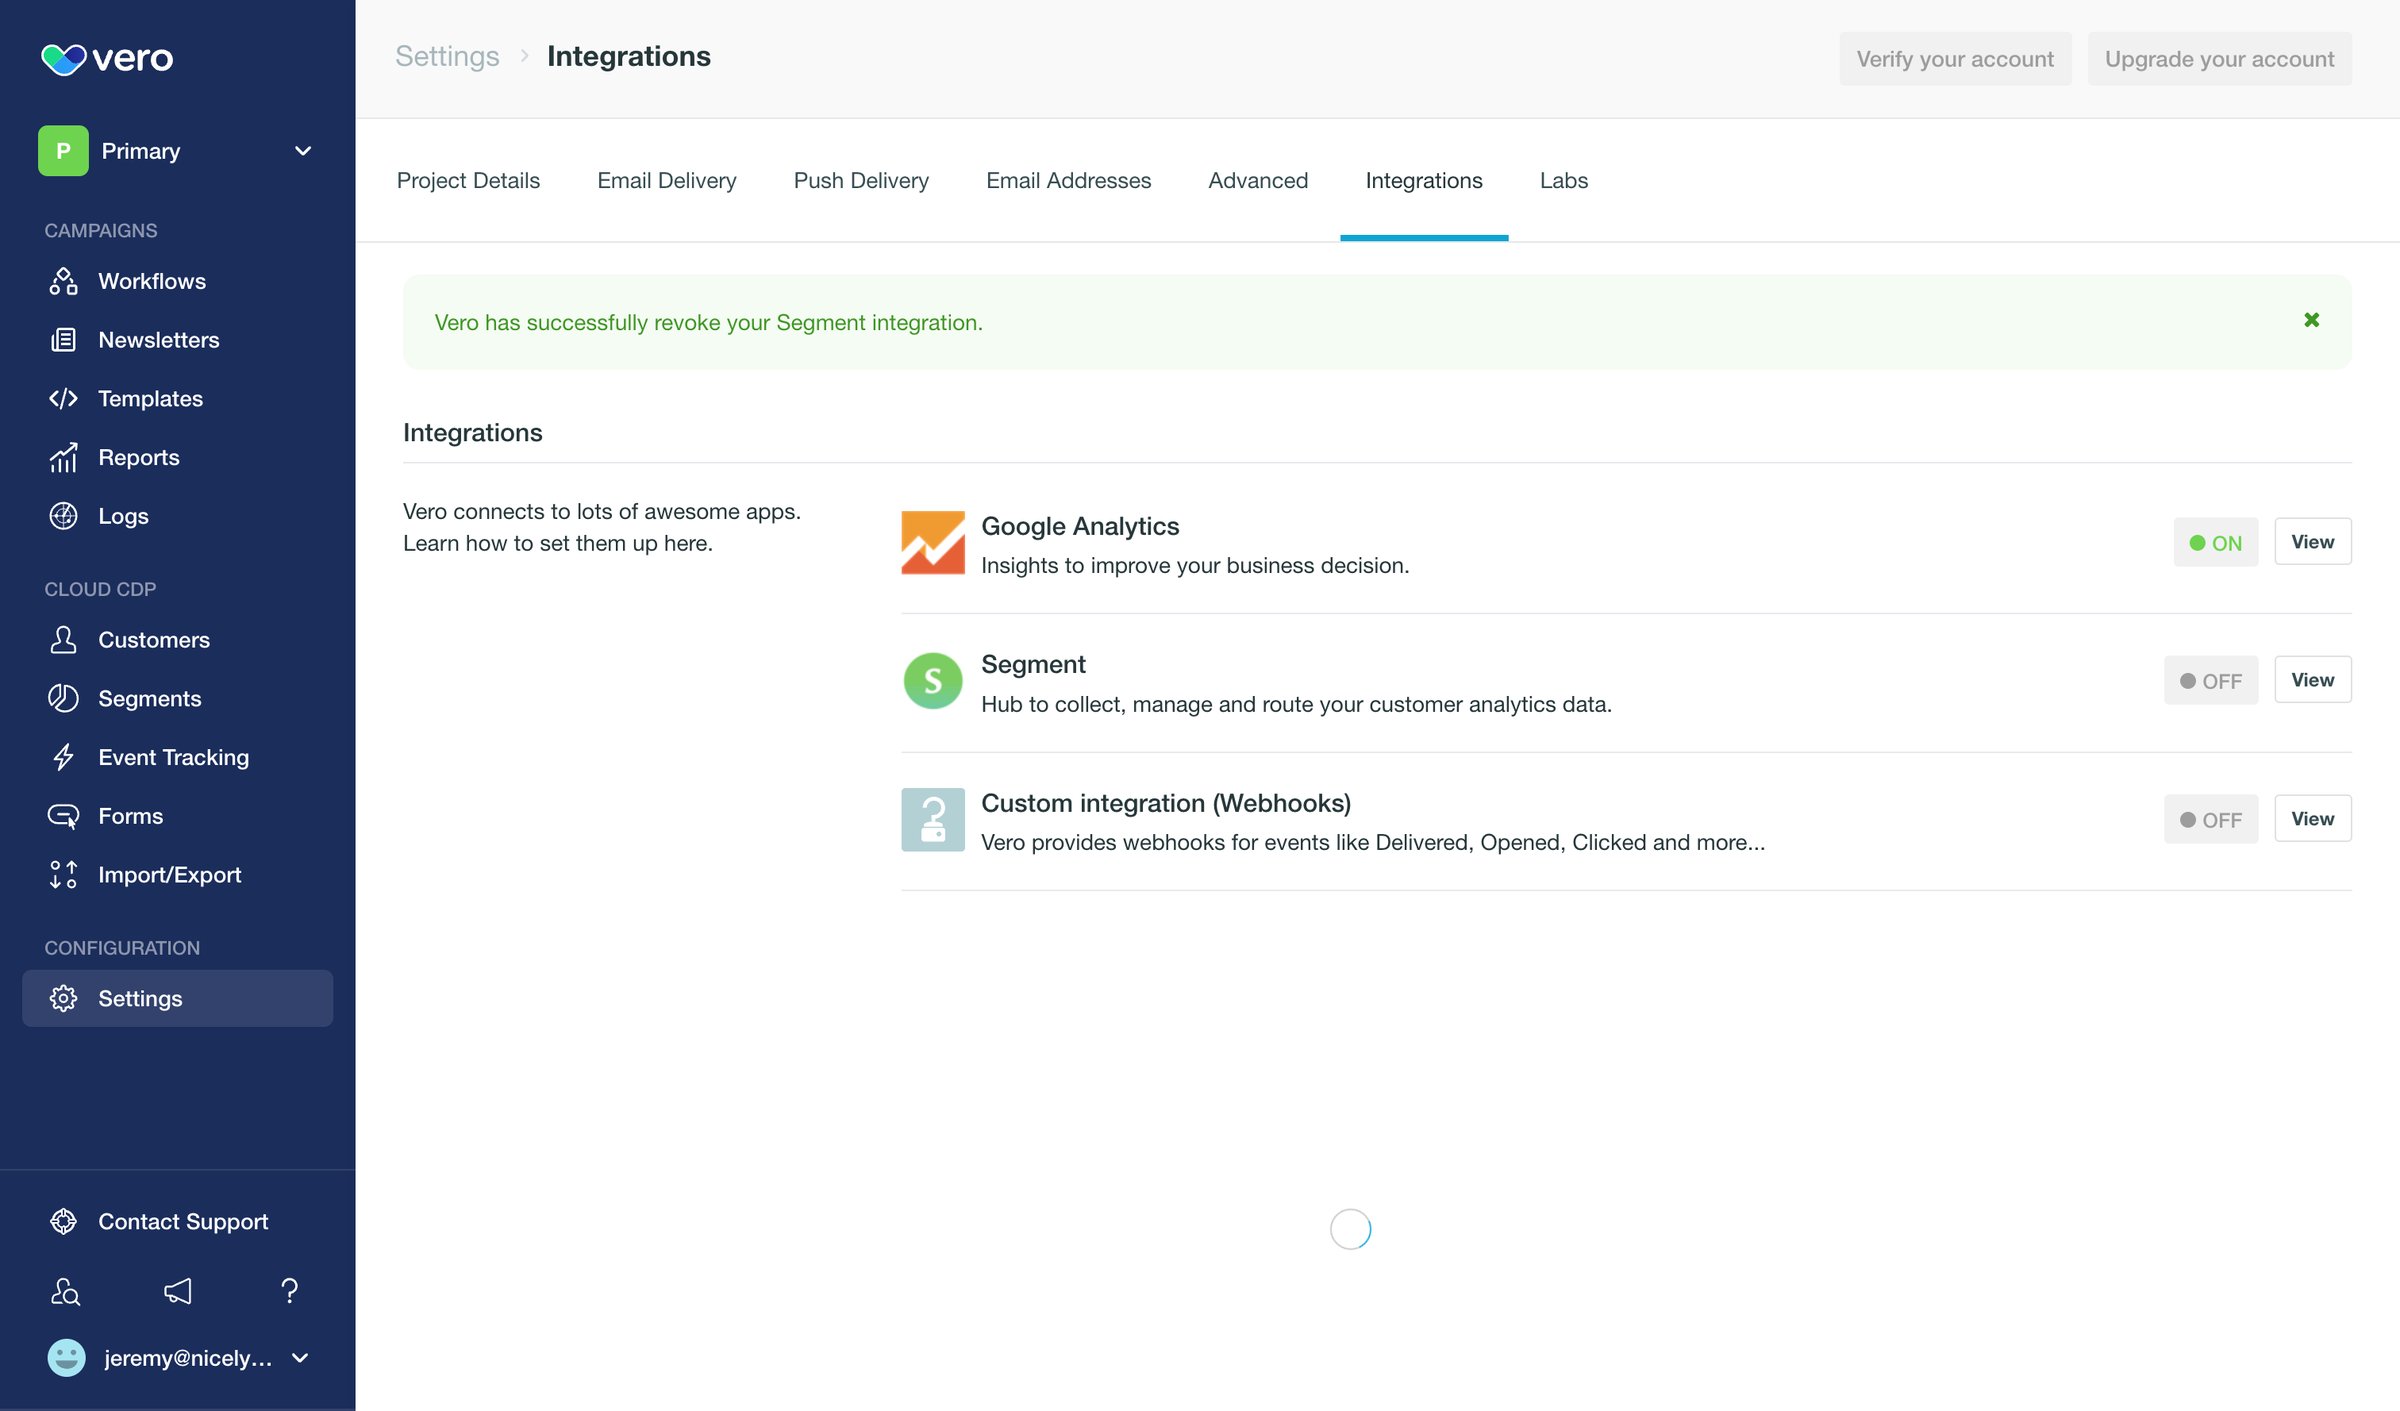2400x1411 pixels.
Task: Click the Settings breadcrumb link
Action: 447,56
